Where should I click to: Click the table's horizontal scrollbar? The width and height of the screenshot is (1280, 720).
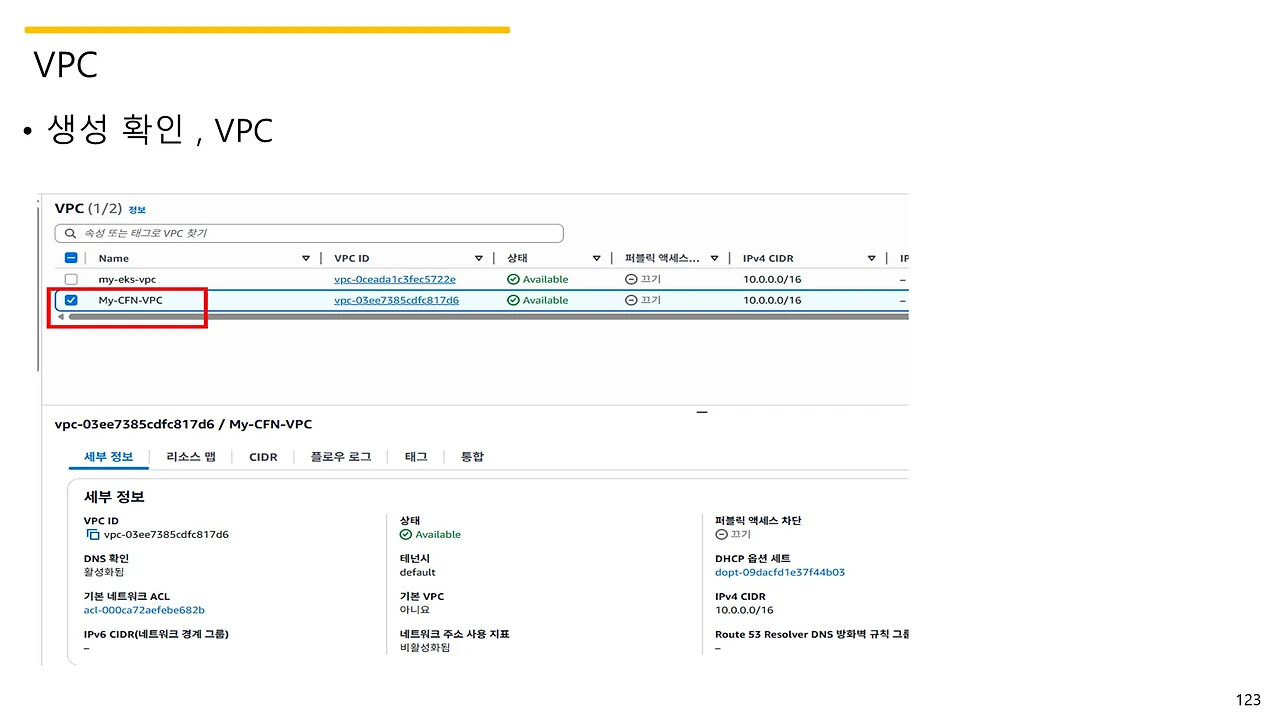pyautogui.click(x=488, y=317)
